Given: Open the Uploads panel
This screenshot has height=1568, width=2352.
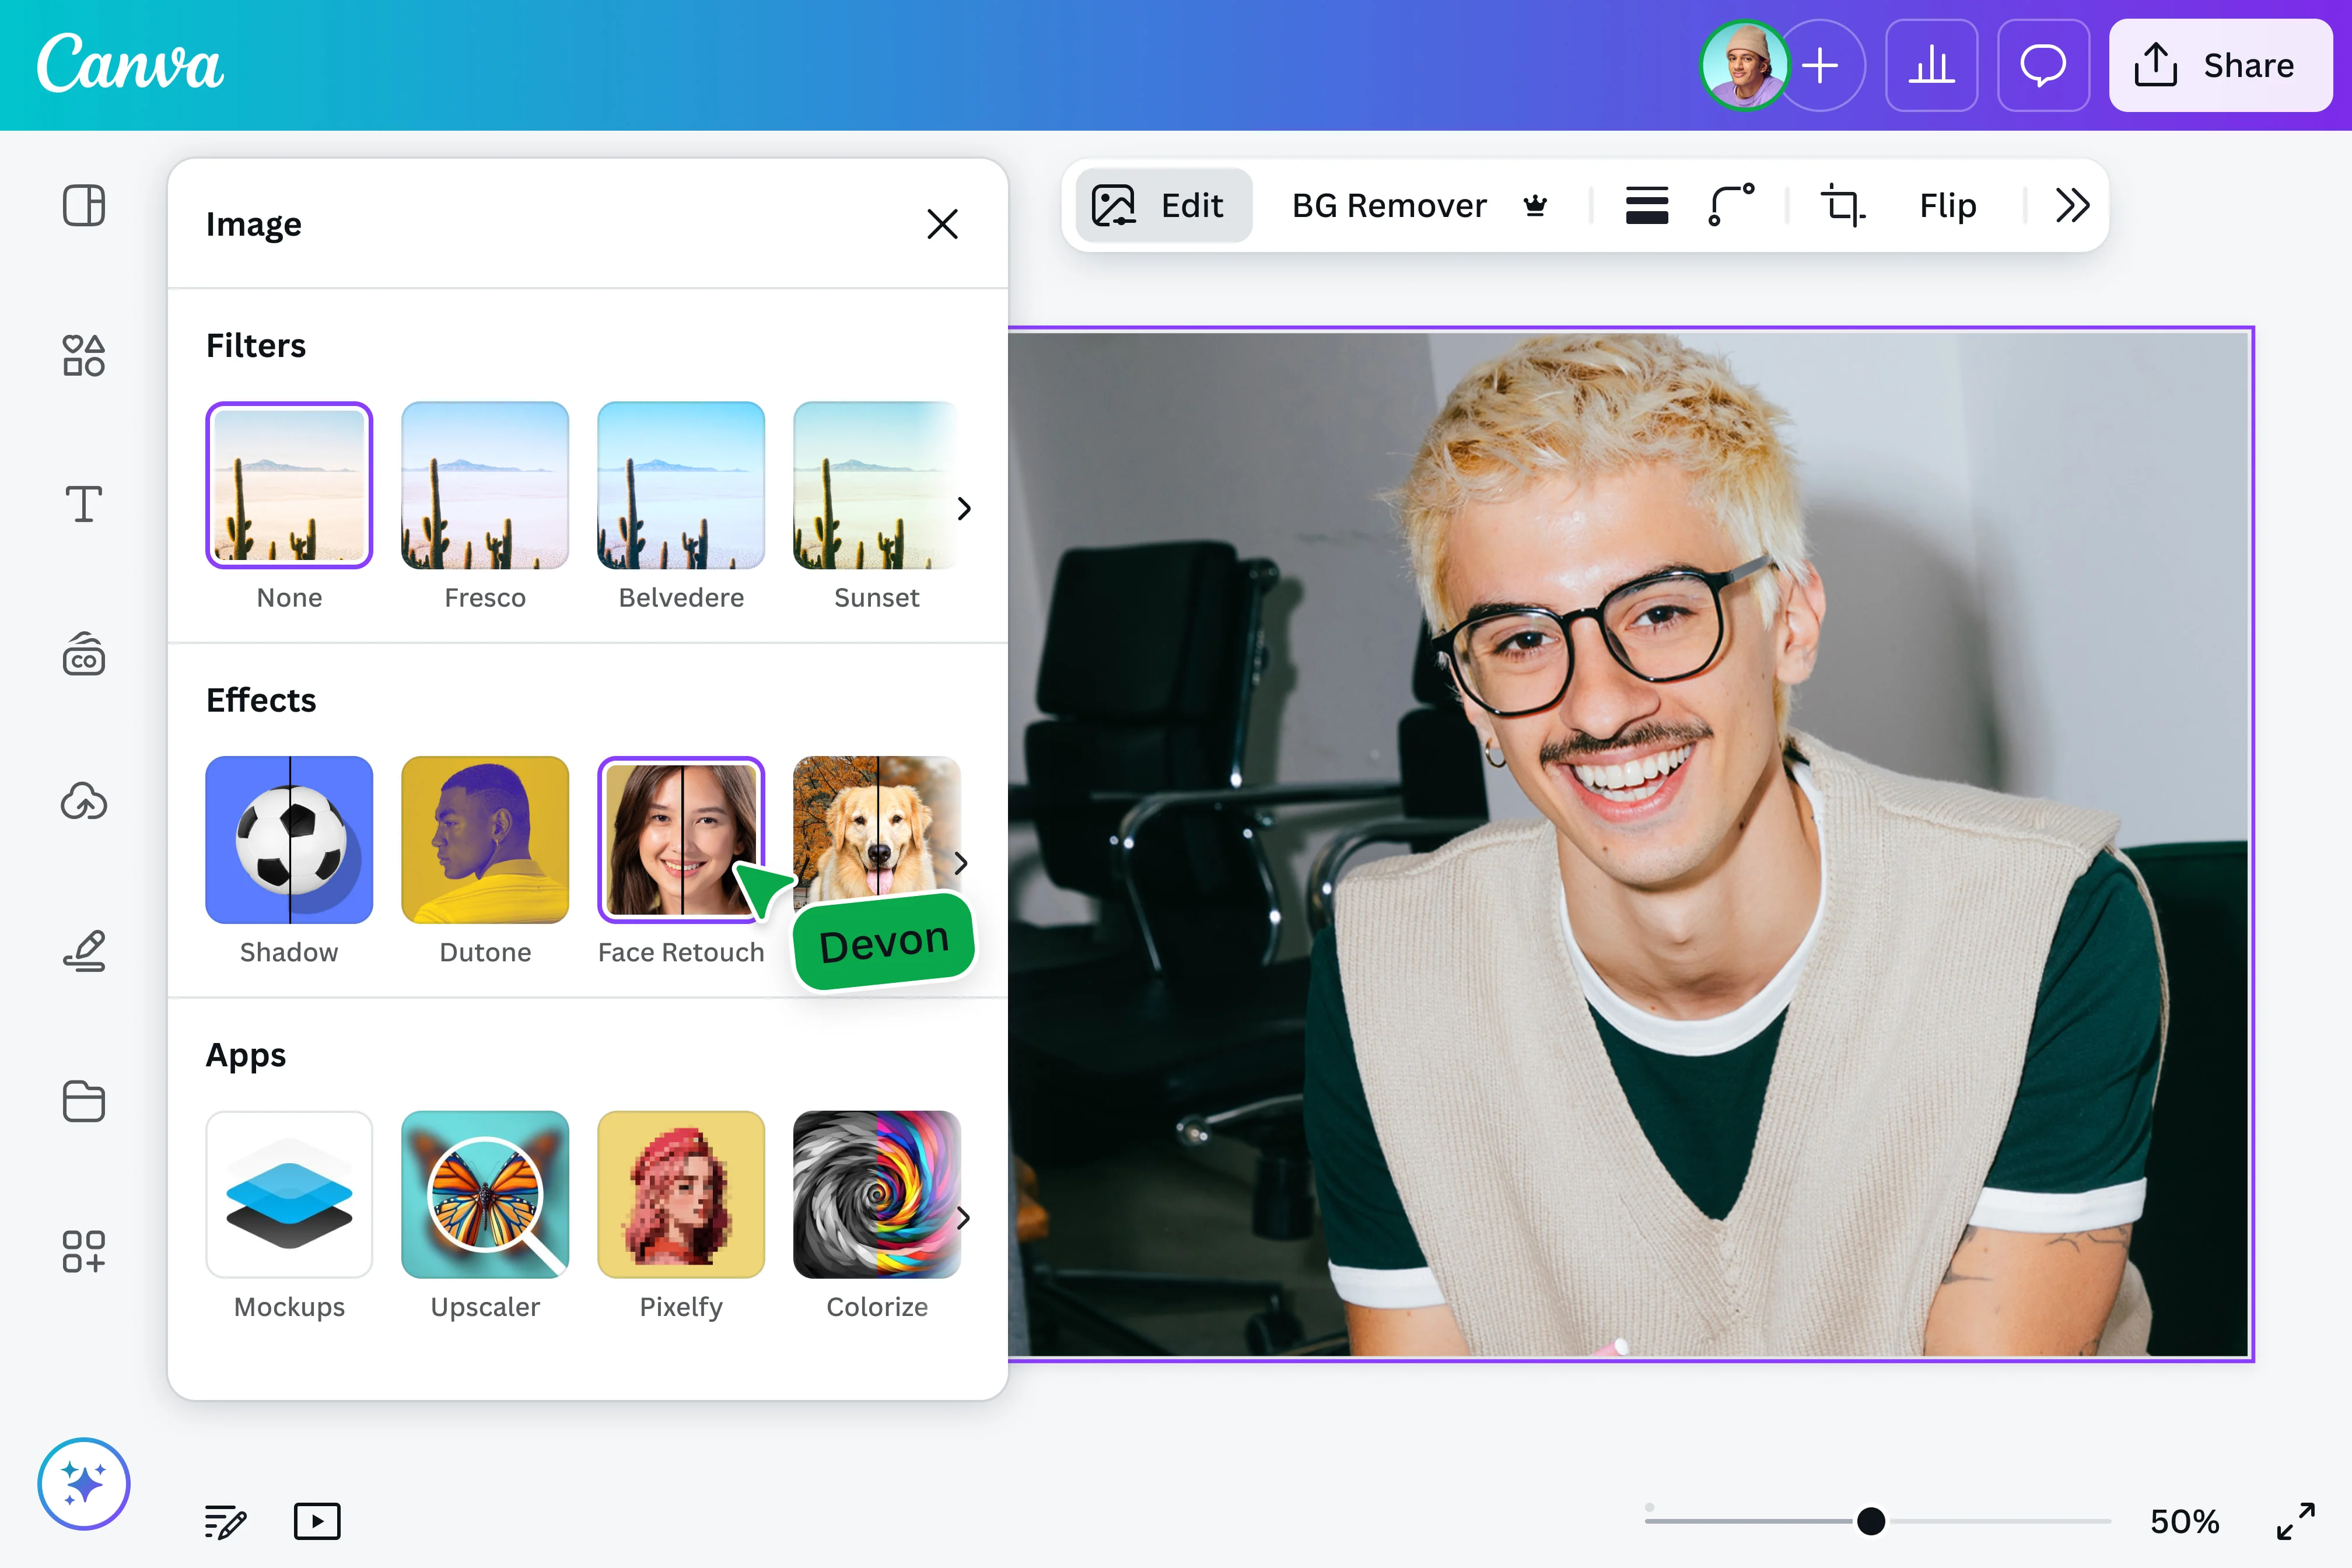Looking at the screenshot, I should pyautogui.click(x=83, y=801).
